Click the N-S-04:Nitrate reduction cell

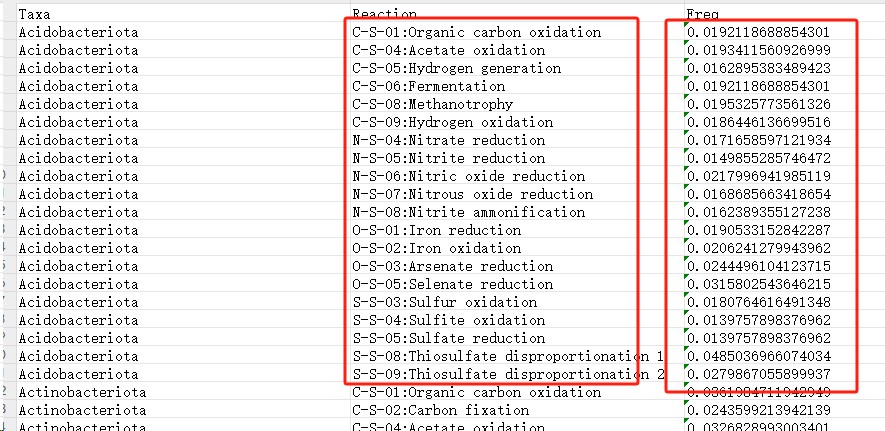click(448, 140)
